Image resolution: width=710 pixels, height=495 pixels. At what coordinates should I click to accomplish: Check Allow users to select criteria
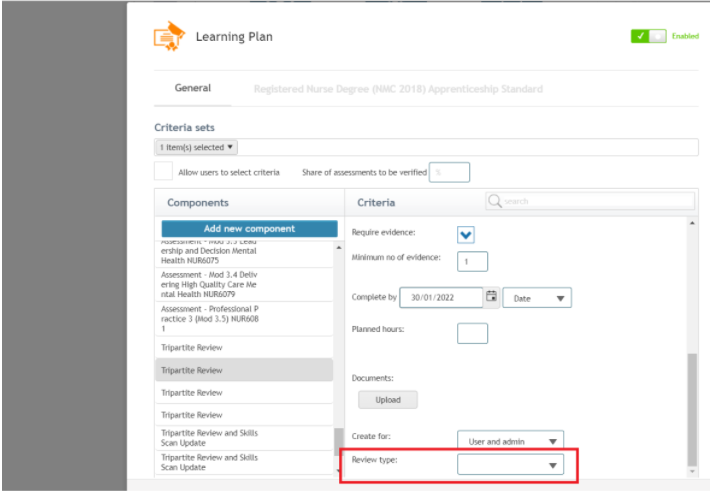(163, 171)
